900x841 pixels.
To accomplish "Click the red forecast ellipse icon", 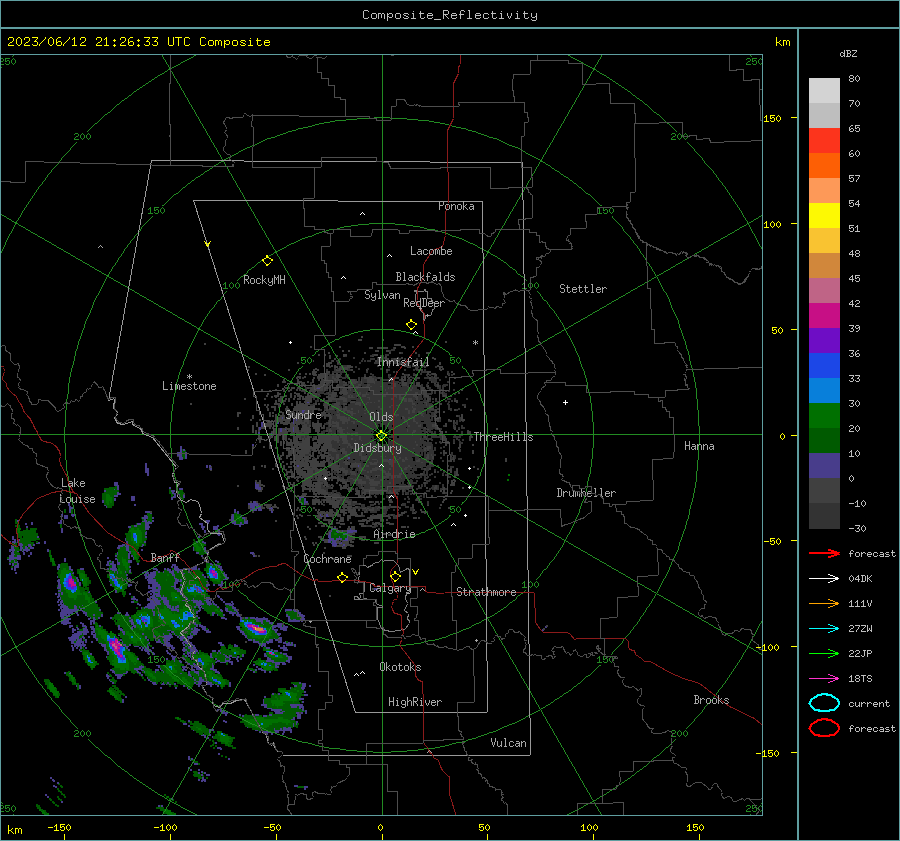I will pos(824,728).
